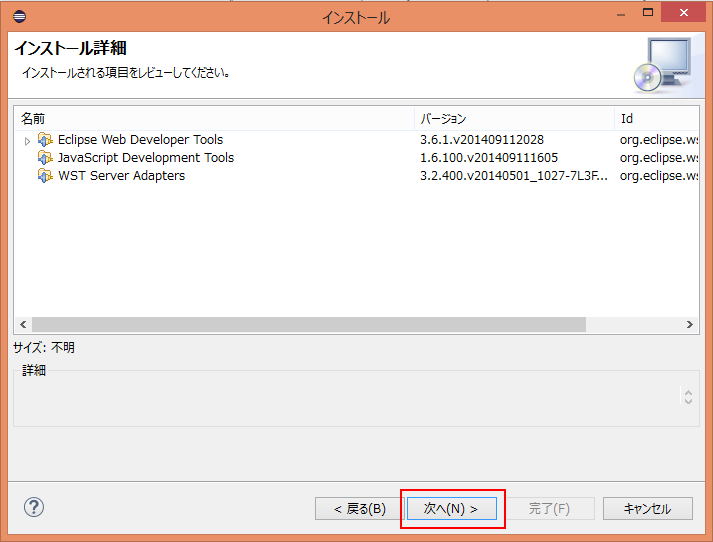Click the Id cell of the JavaScript Development Tools row
Image resolution: width=713 pixels, height=542 pixels.
(659, 158)
